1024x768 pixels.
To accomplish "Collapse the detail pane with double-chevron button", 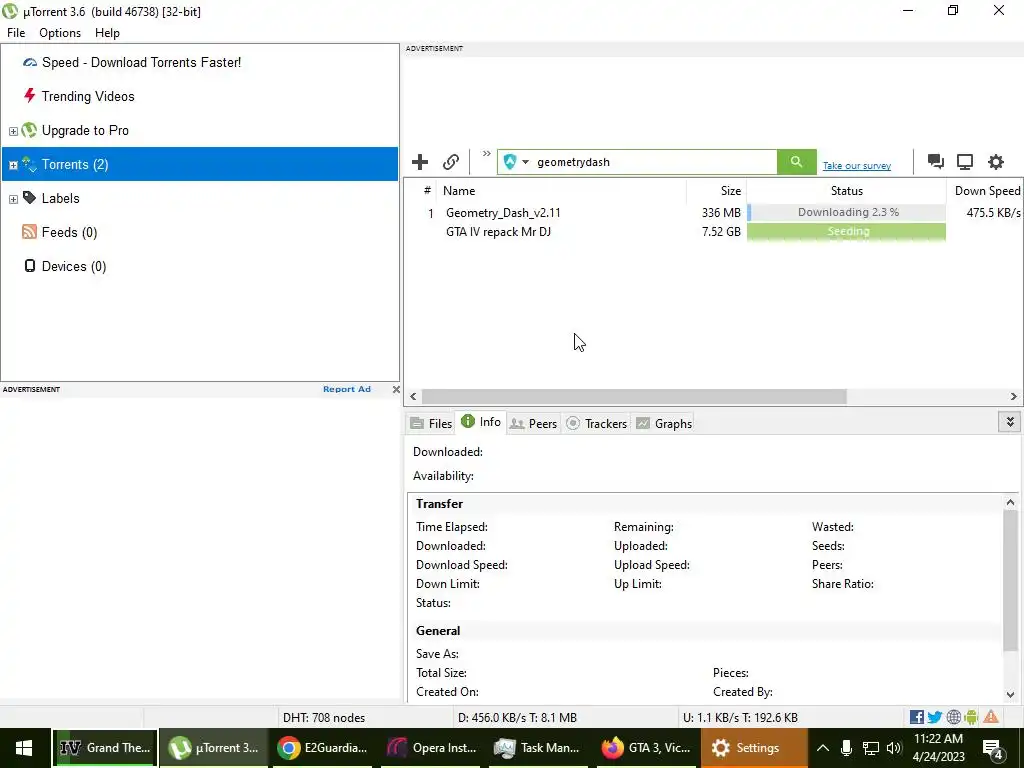I will click(x=1010, y=422).
